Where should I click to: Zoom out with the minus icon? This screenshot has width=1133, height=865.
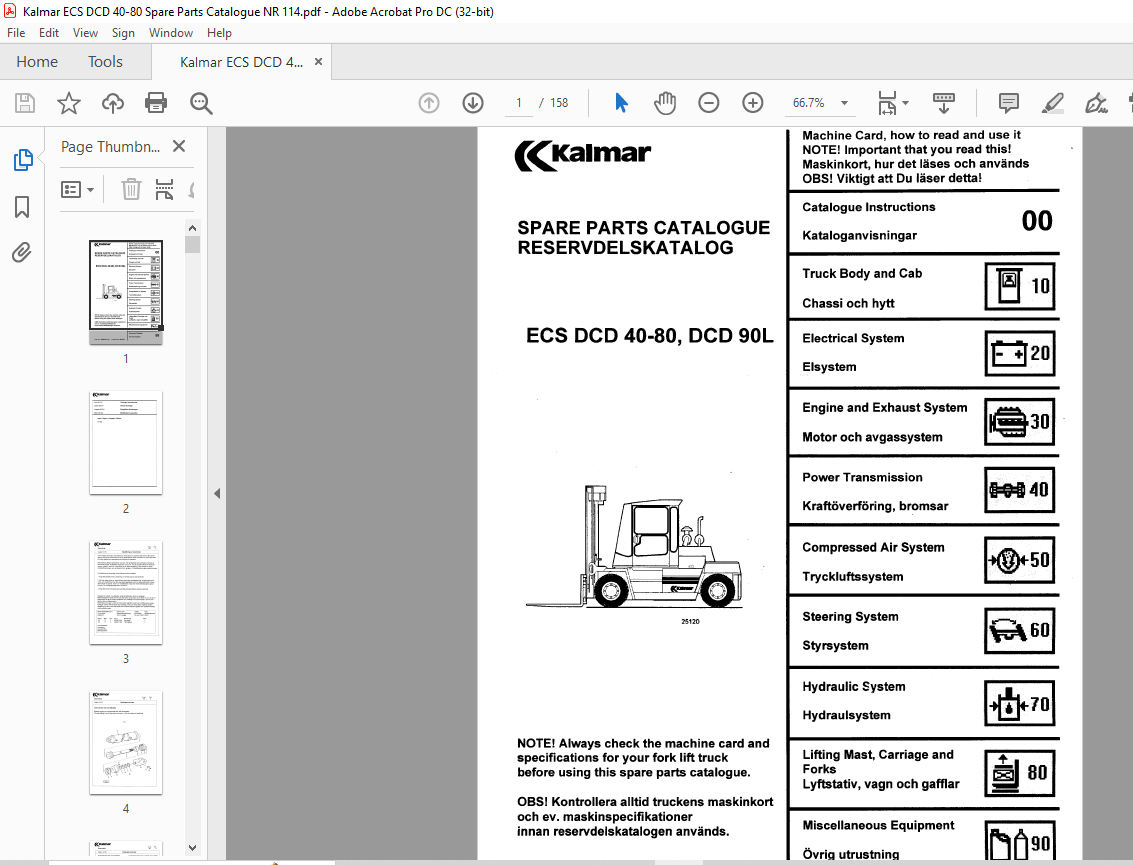(709, 103)
